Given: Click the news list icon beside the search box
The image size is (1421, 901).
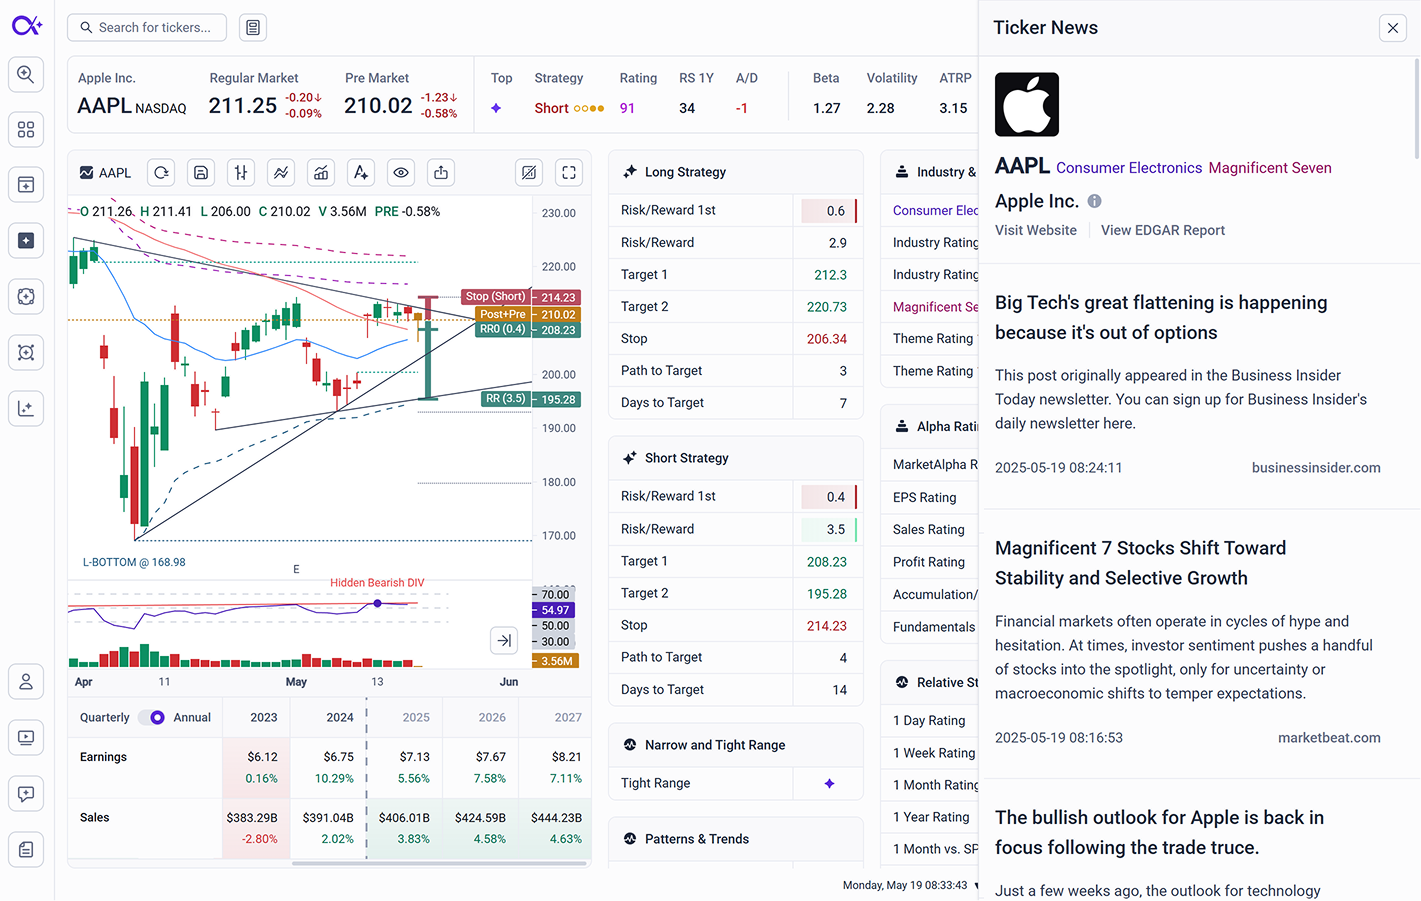Looking at the screenshot, I should pyautogui.click(x=253, y=28).
